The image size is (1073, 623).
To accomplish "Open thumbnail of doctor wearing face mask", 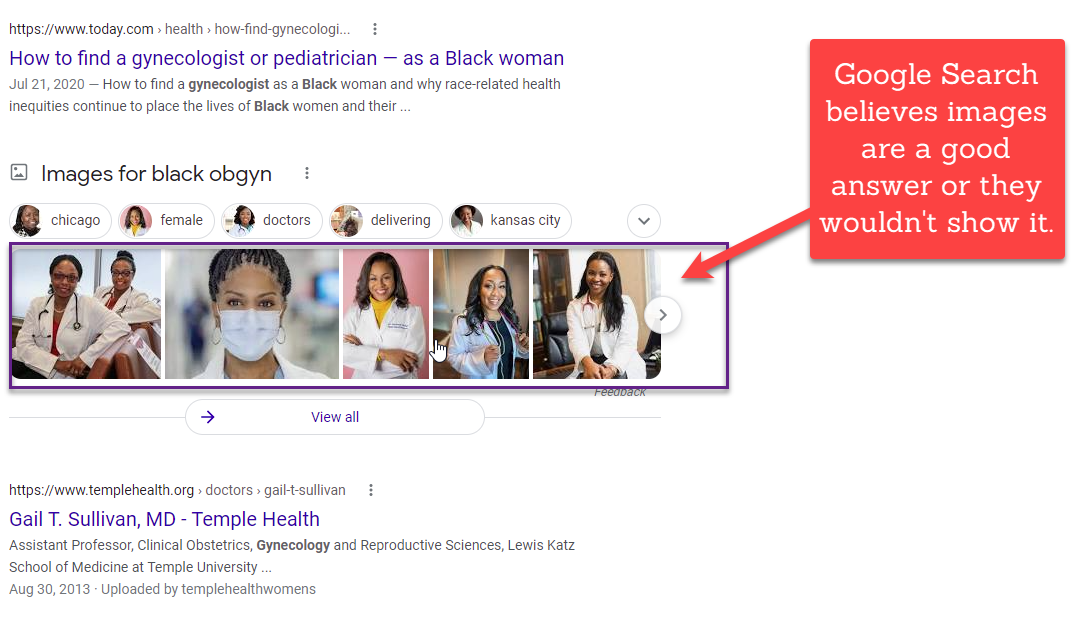I will pyautogui.click(x=252, y=314).
